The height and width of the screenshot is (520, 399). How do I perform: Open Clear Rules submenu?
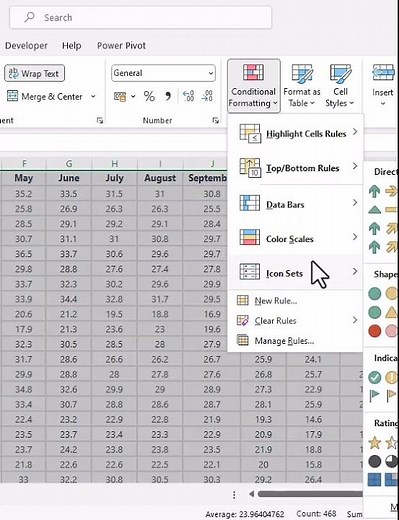pos(296,321)
